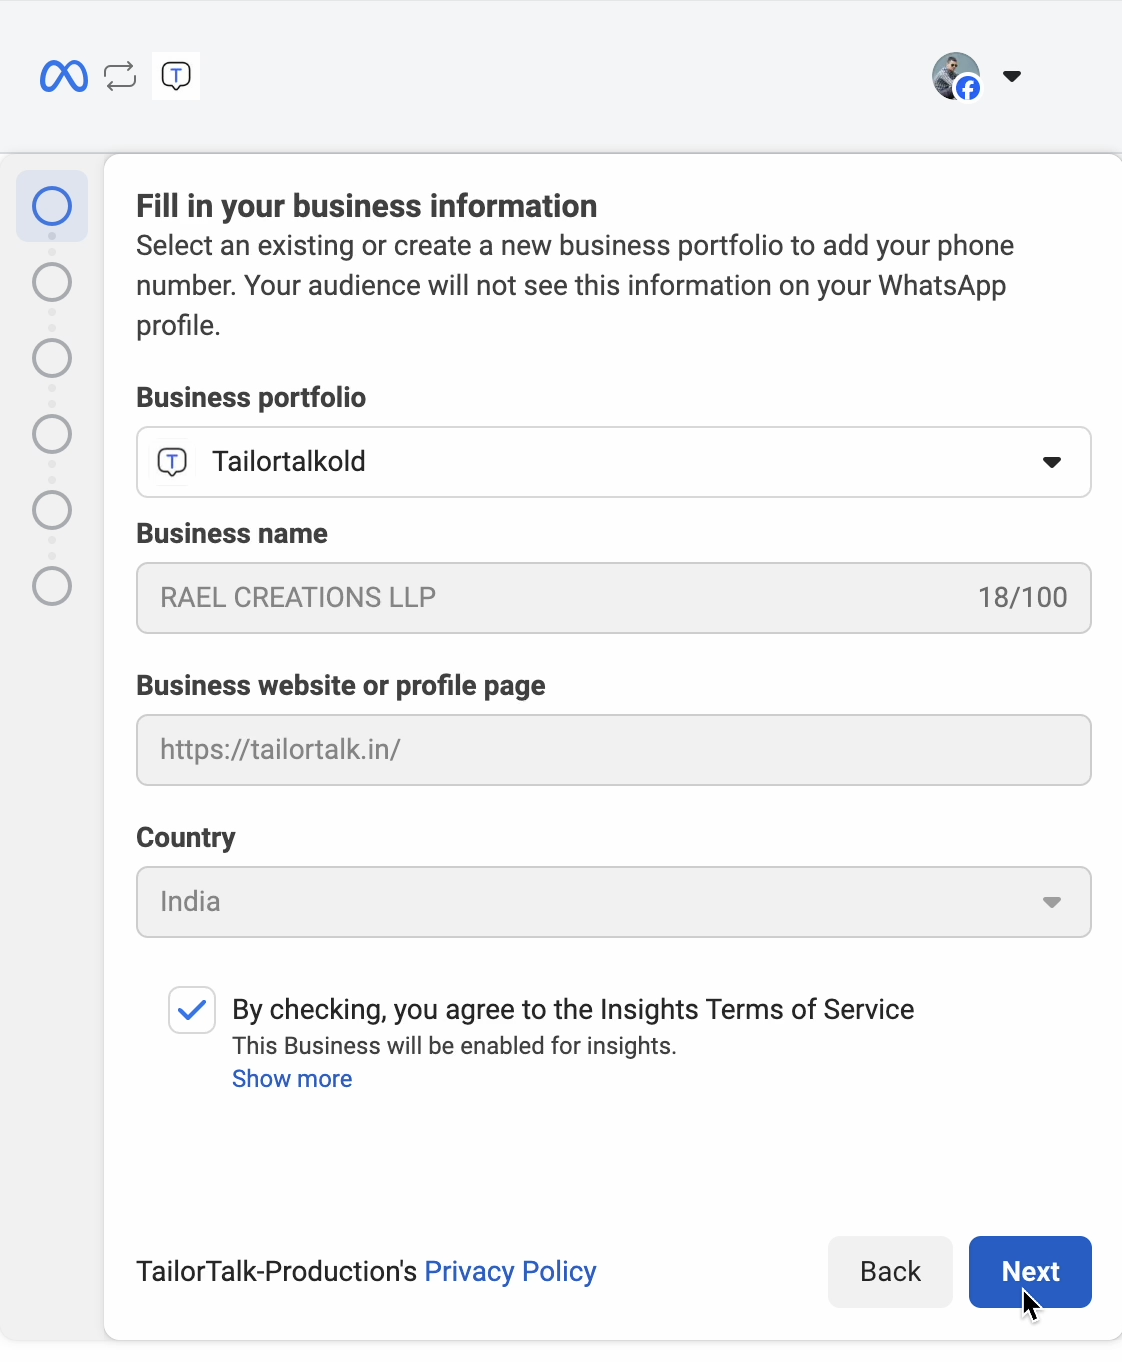The image size is (1122, 1362).
Task: Click the Meta infinity logo
Action: point(64,76)
